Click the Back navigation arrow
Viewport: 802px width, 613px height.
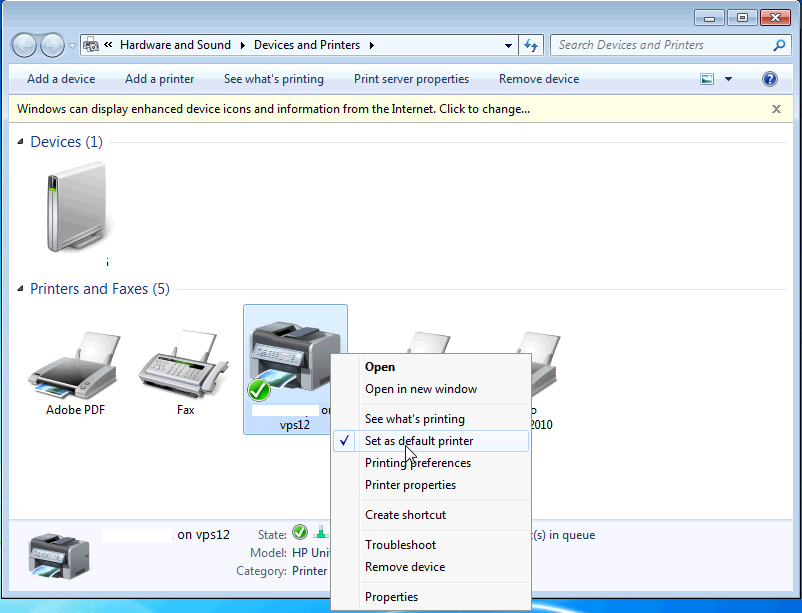pyautogui.click(x=23, y=45)
